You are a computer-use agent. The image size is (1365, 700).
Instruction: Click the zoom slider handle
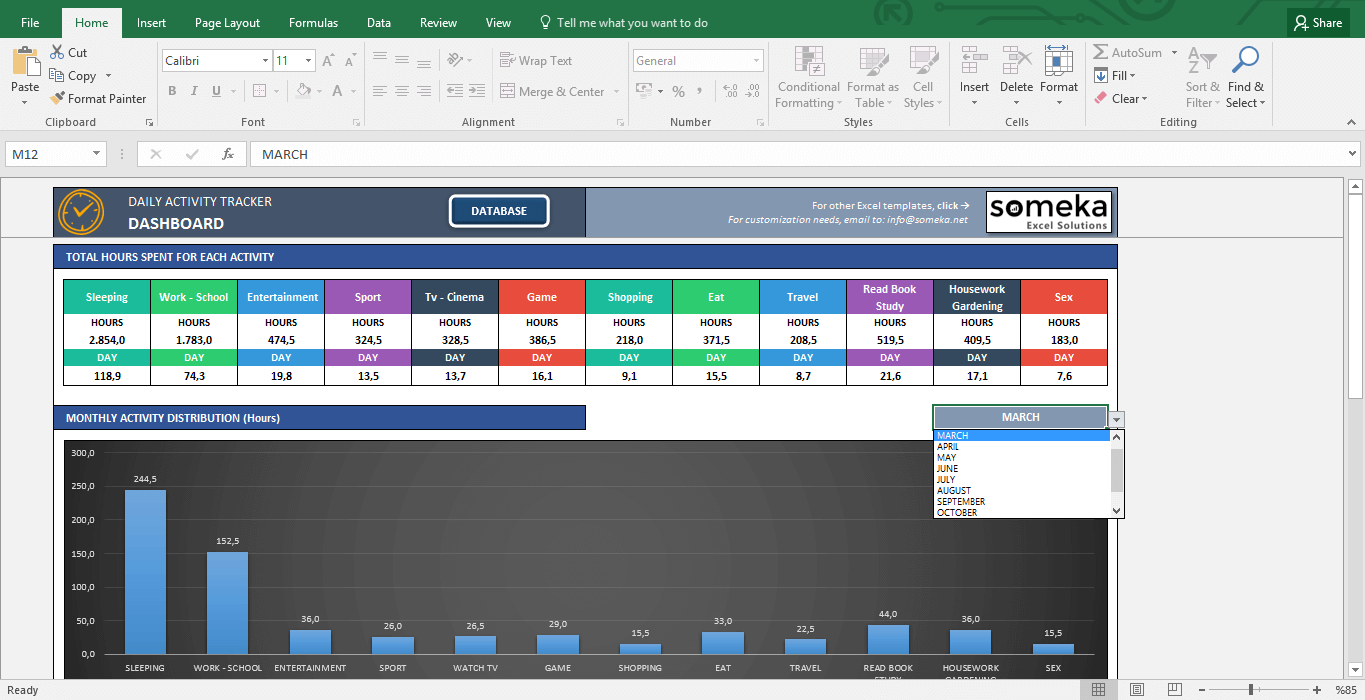click(1251, 690)
